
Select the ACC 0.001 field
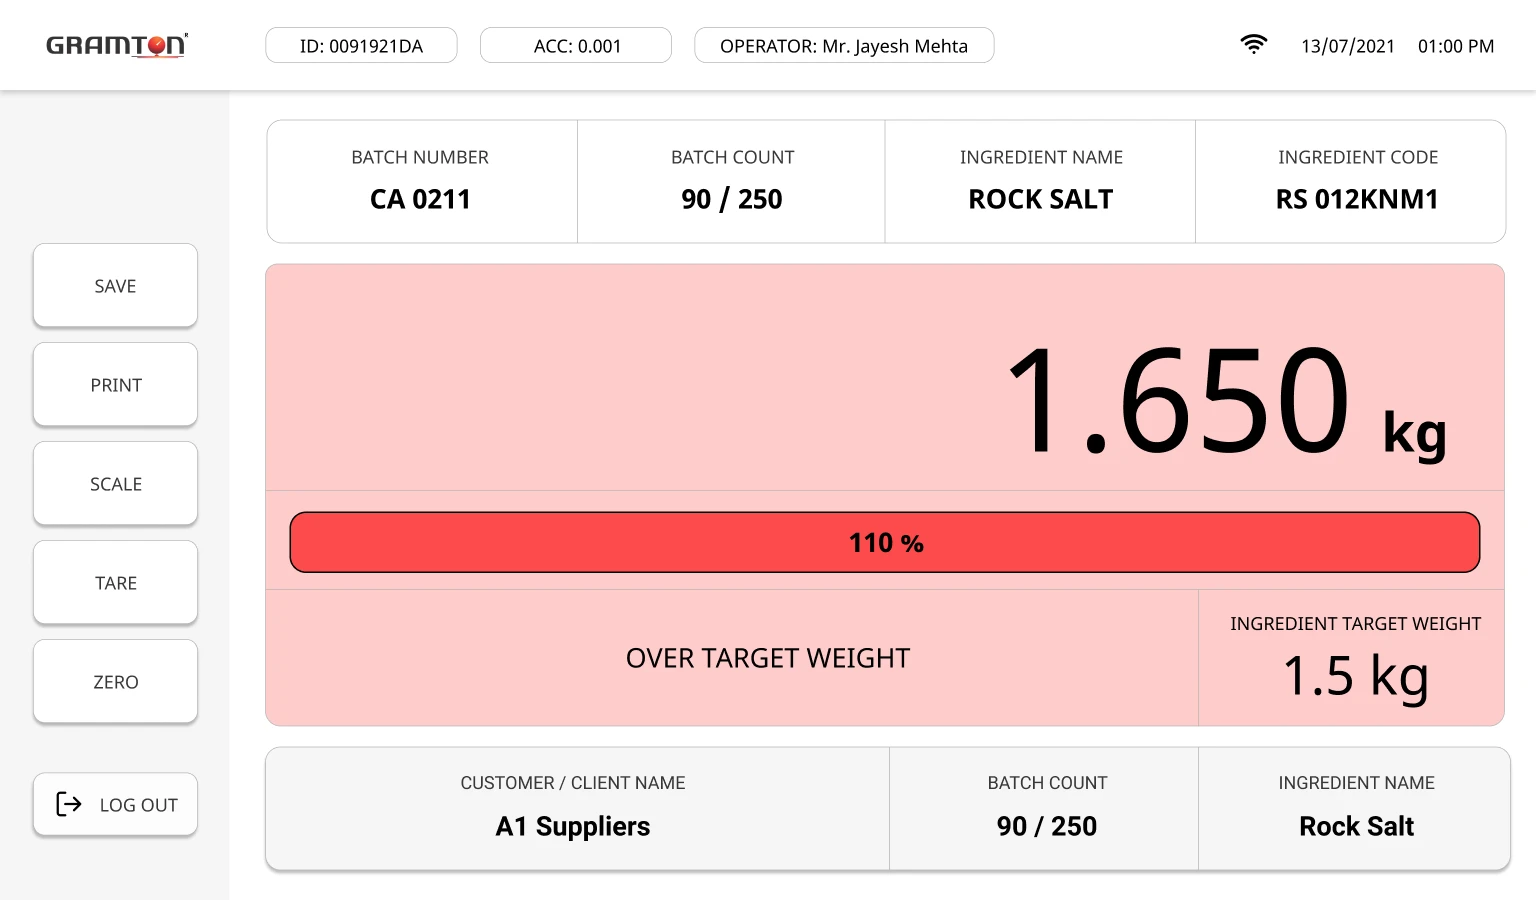(576, 46)
